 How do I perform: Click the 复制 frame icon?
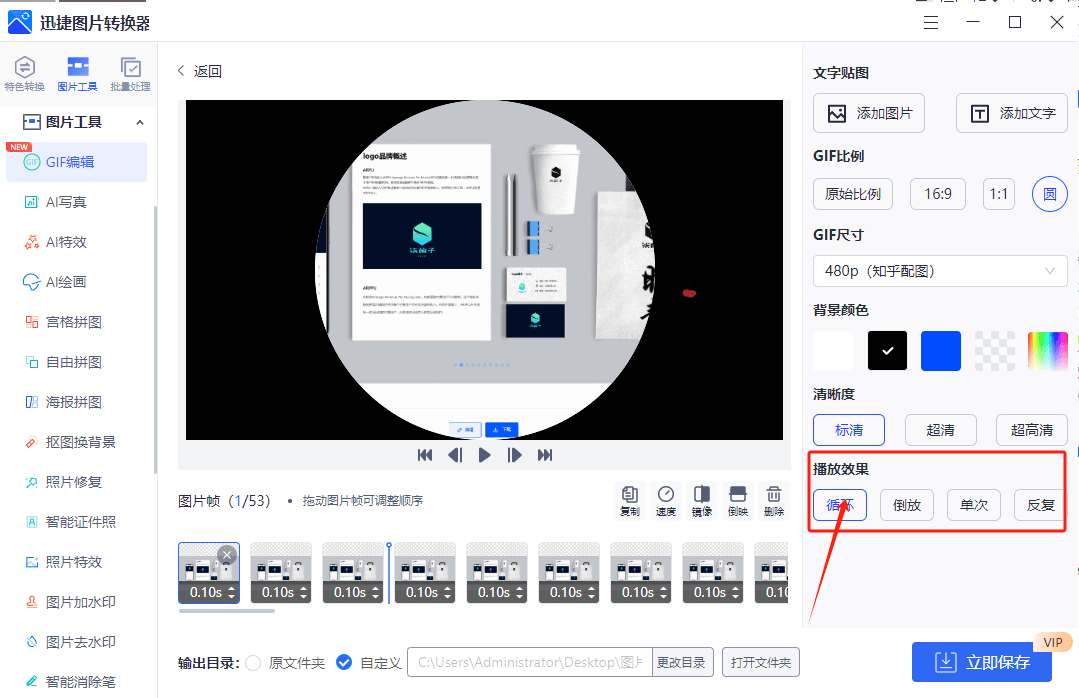click(x=630, y=500)
